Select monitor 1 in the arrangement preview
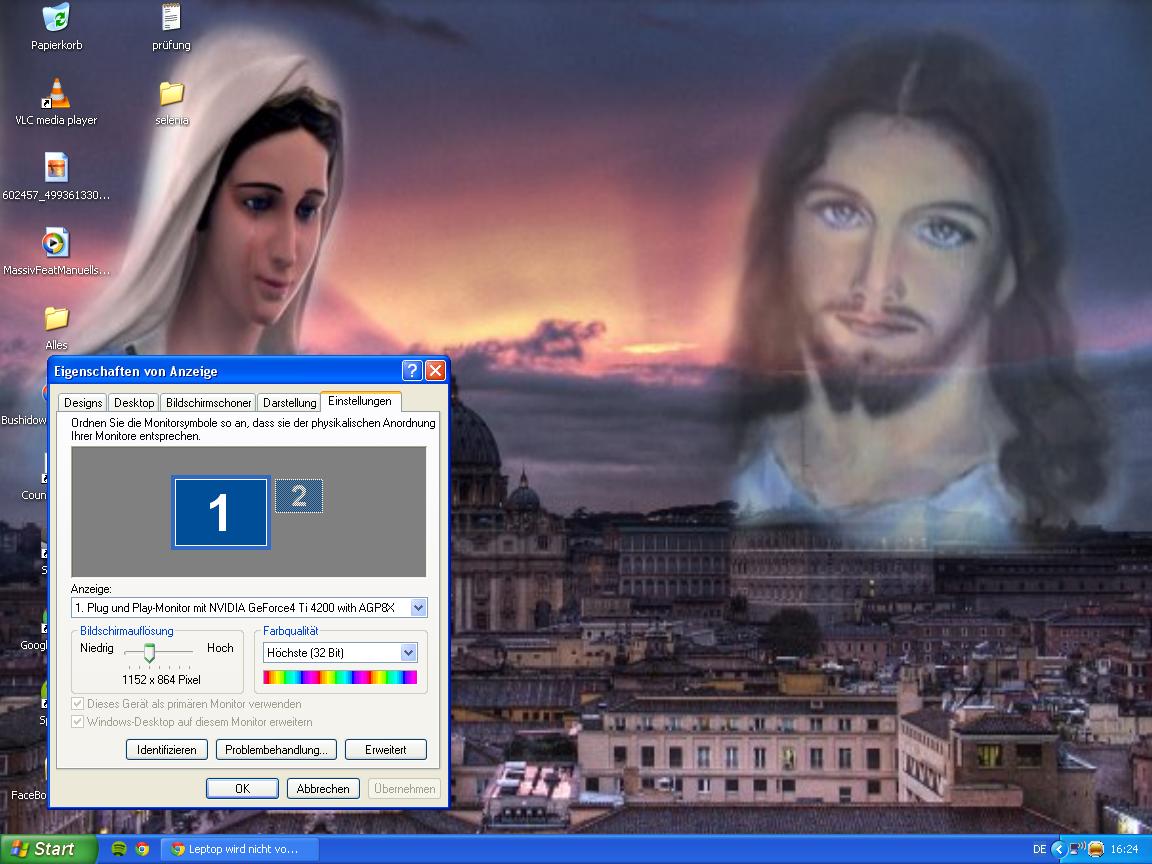The width and height of the screenshot is (1152, 864). [220, 512]
